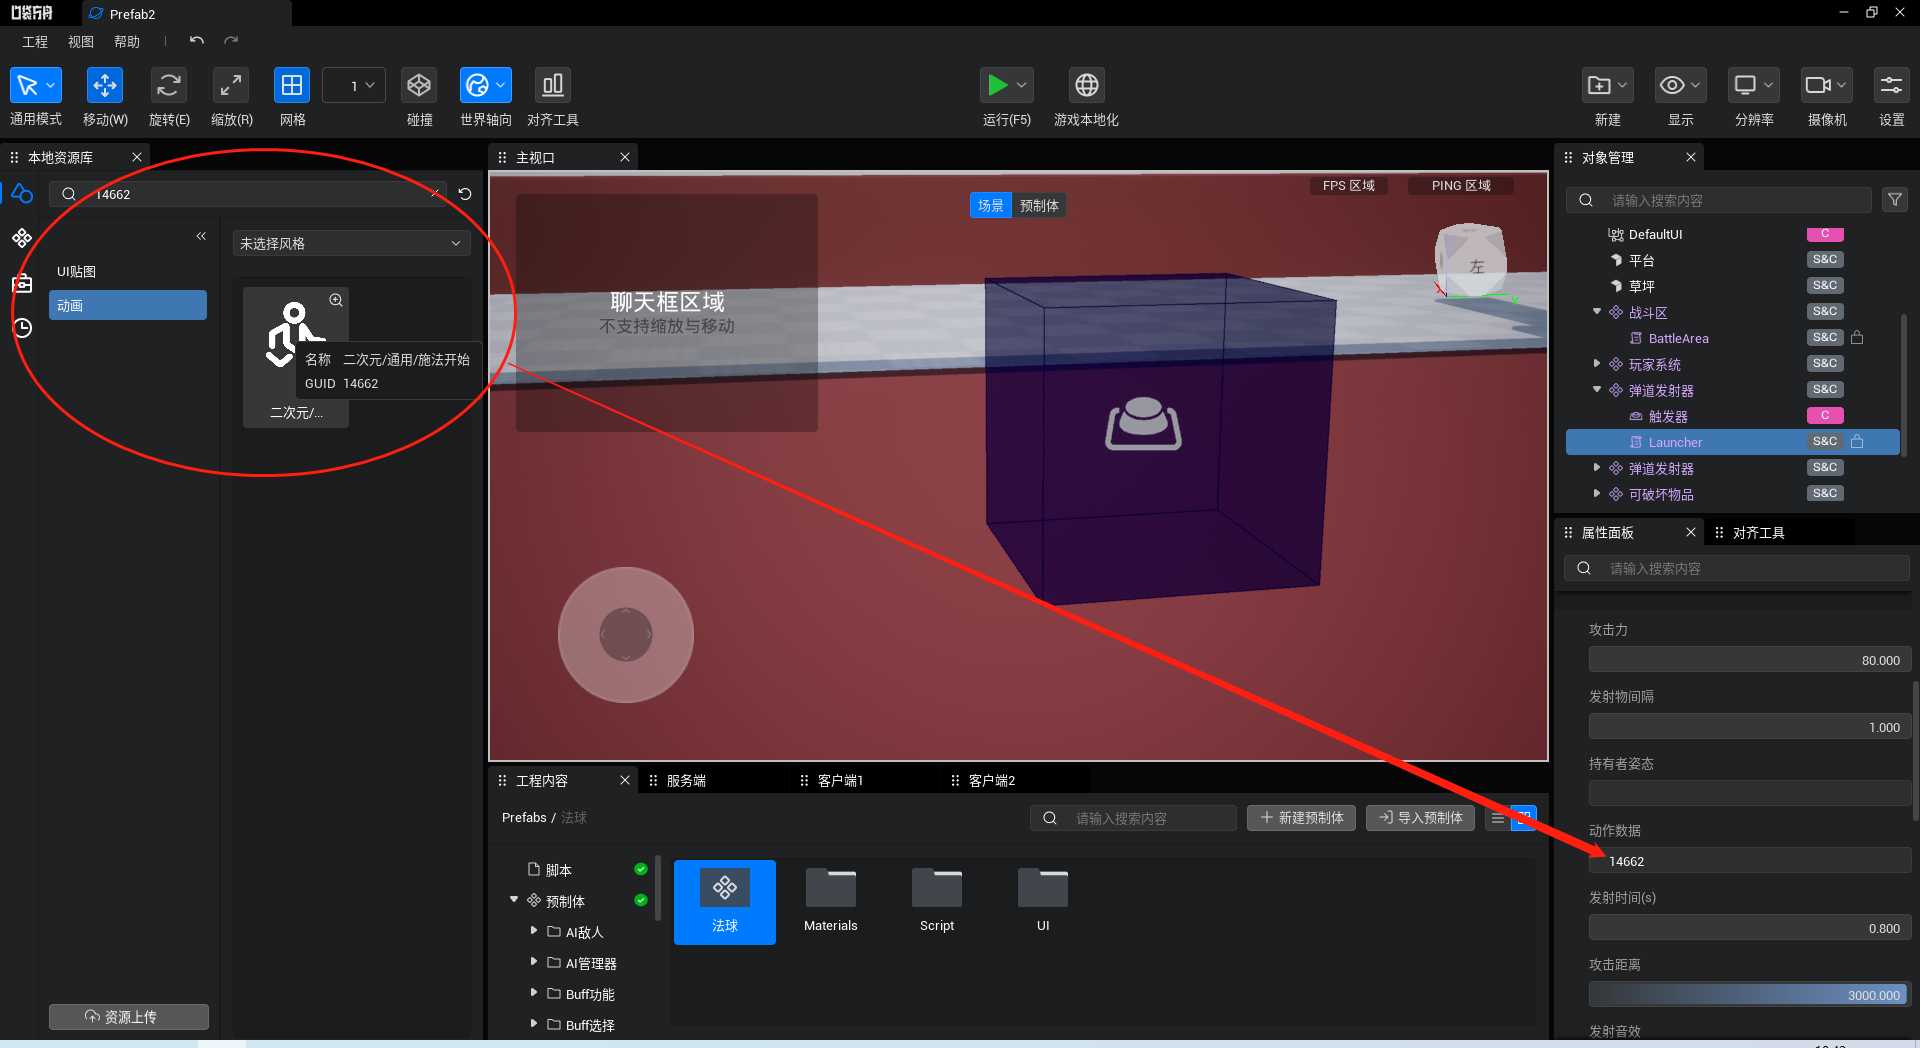The width and height of the screenshot is (1920, 1048).
Task: Expand the AI敌人 folder
Action: 533,931
